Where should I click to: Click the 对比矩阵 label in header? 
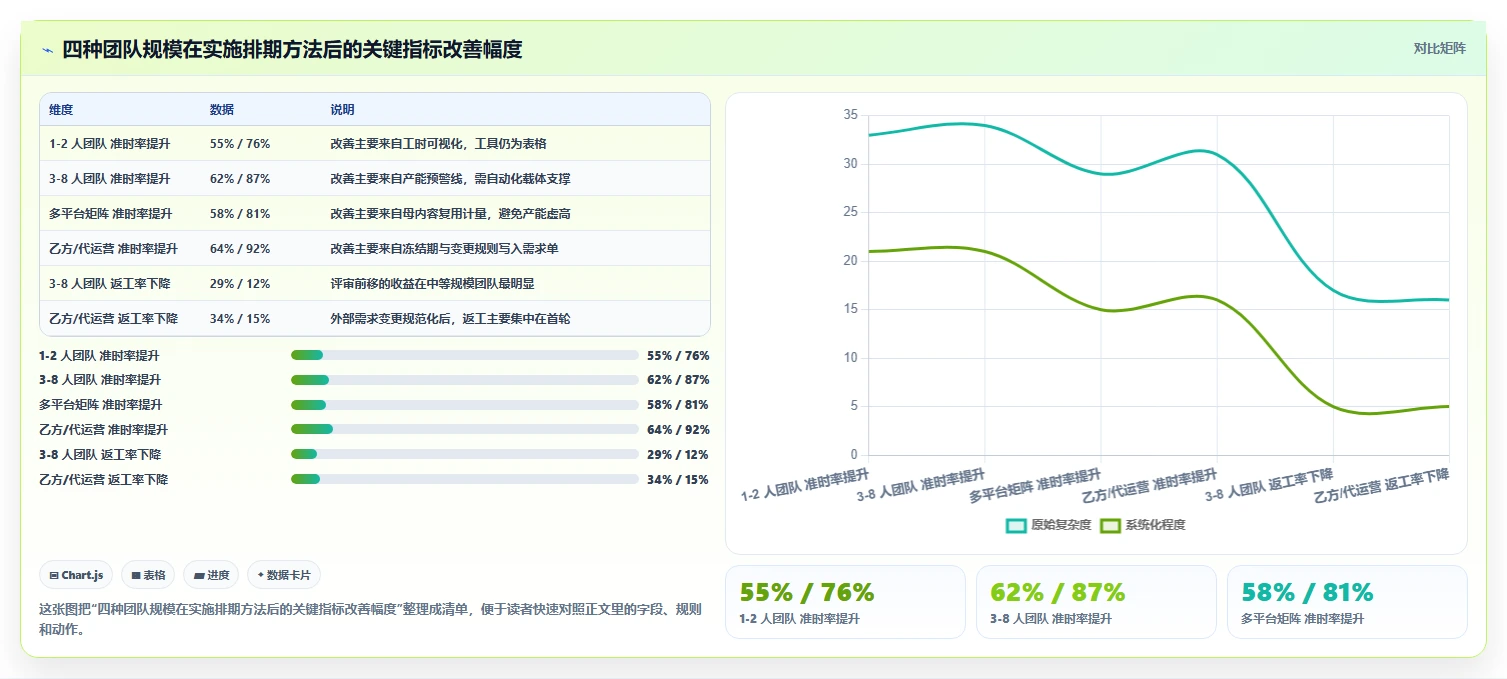[1439, 49]
